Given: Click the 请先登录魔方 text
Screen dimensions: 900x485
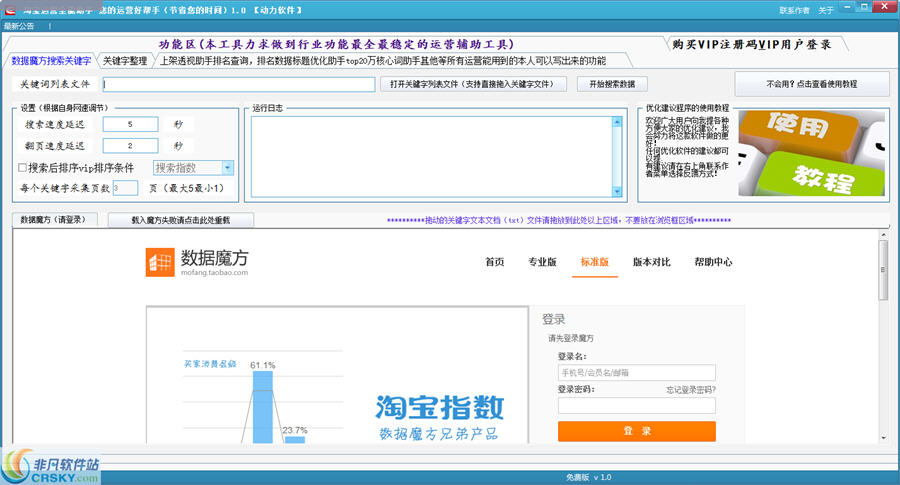Looking at the screenshot, I should [x=571, y=339].
